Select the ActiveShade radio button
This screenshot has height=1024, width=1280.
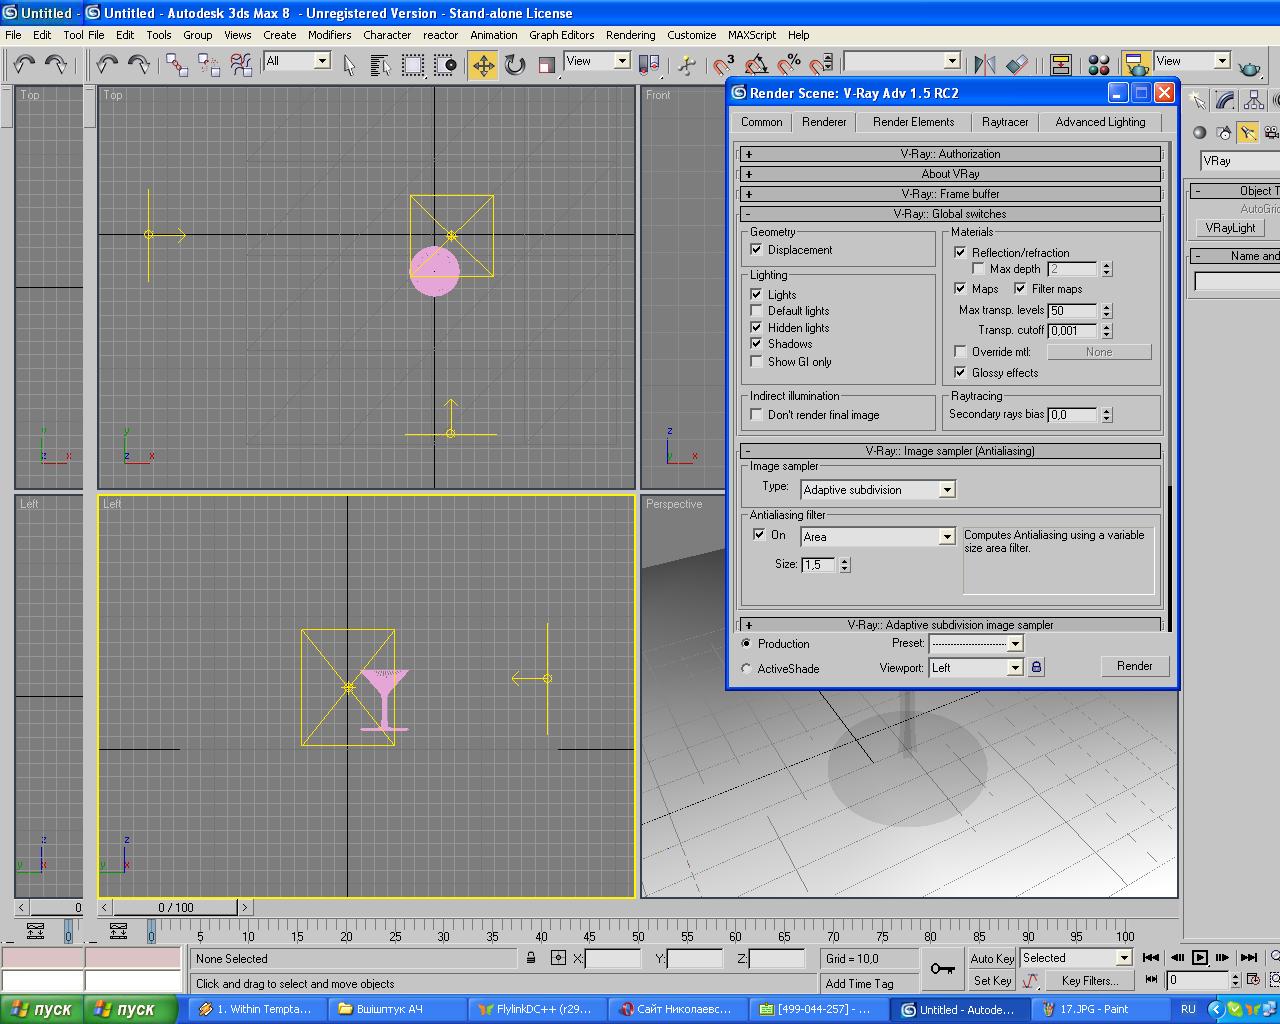(746, 669)
